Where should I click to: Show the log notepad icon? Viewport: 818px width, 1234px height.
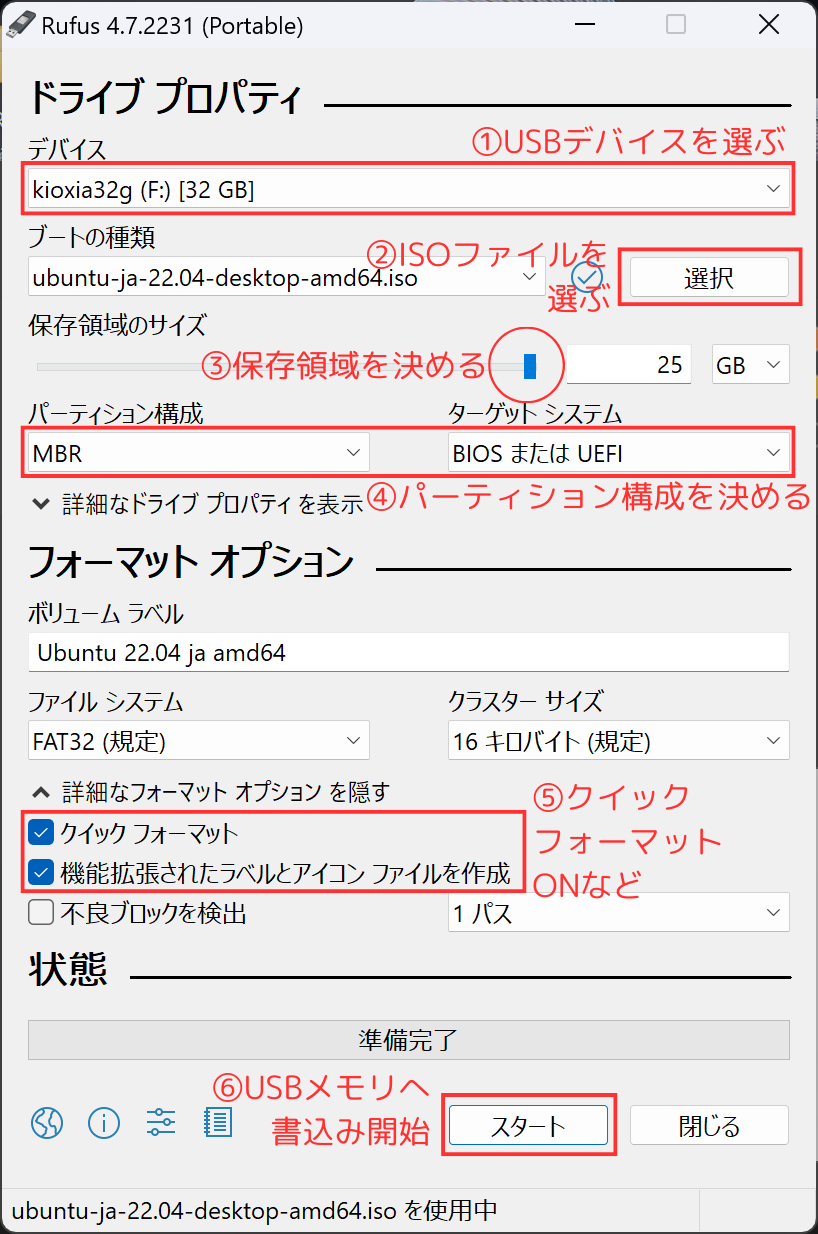click(x=217, y=1123)
